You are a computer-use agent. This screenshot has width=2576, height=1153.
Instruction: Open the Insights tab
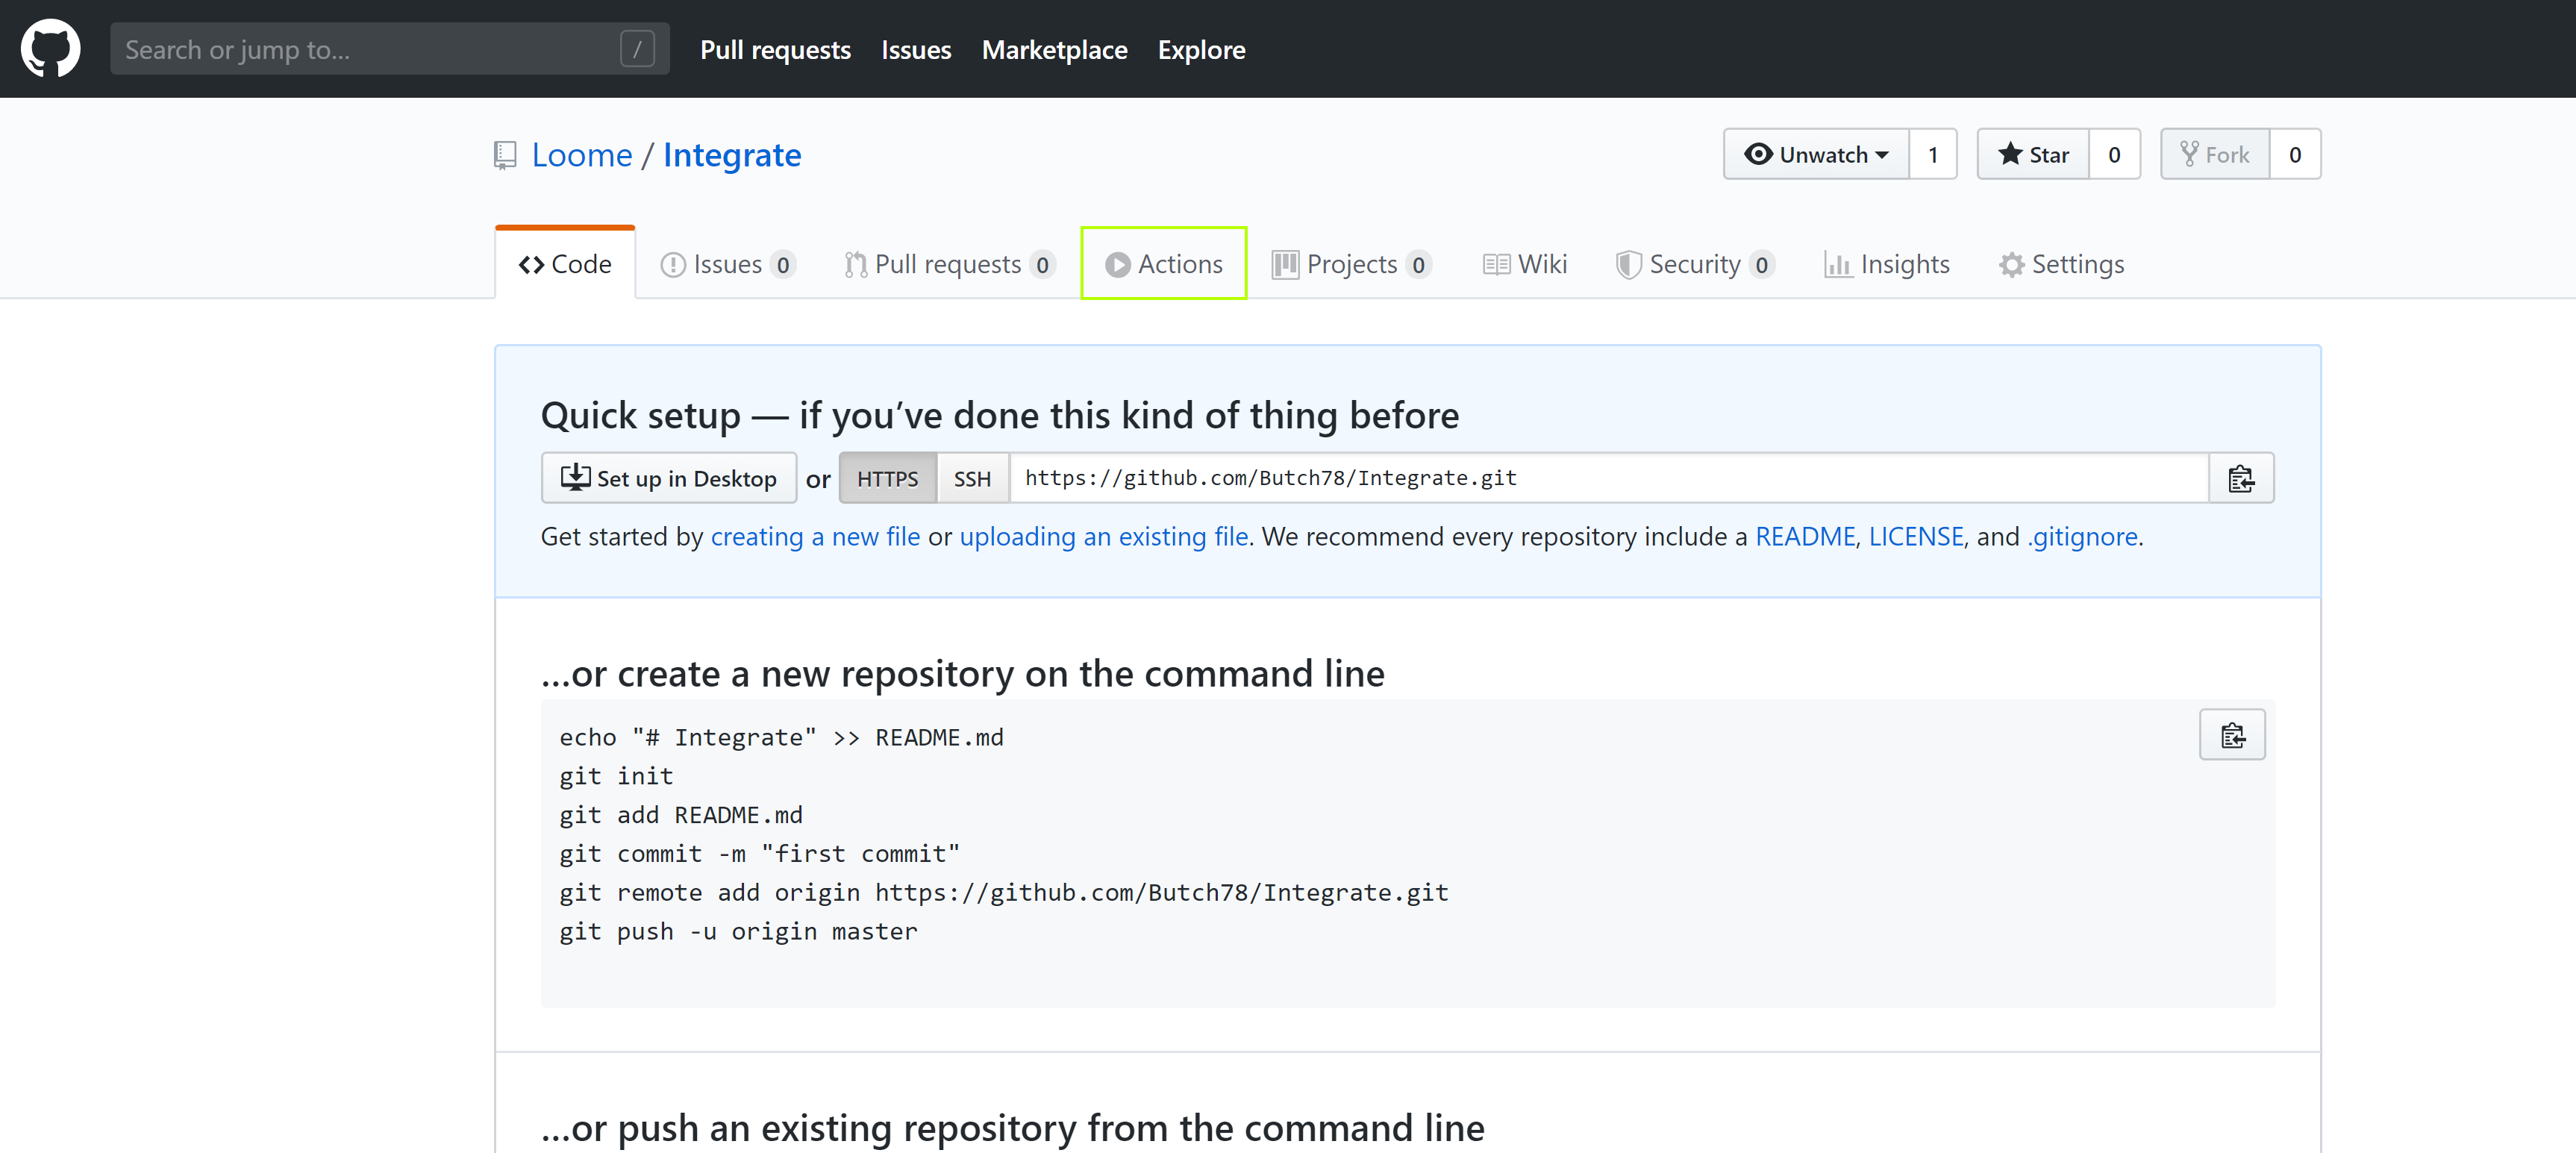[x=1887, y=264]
